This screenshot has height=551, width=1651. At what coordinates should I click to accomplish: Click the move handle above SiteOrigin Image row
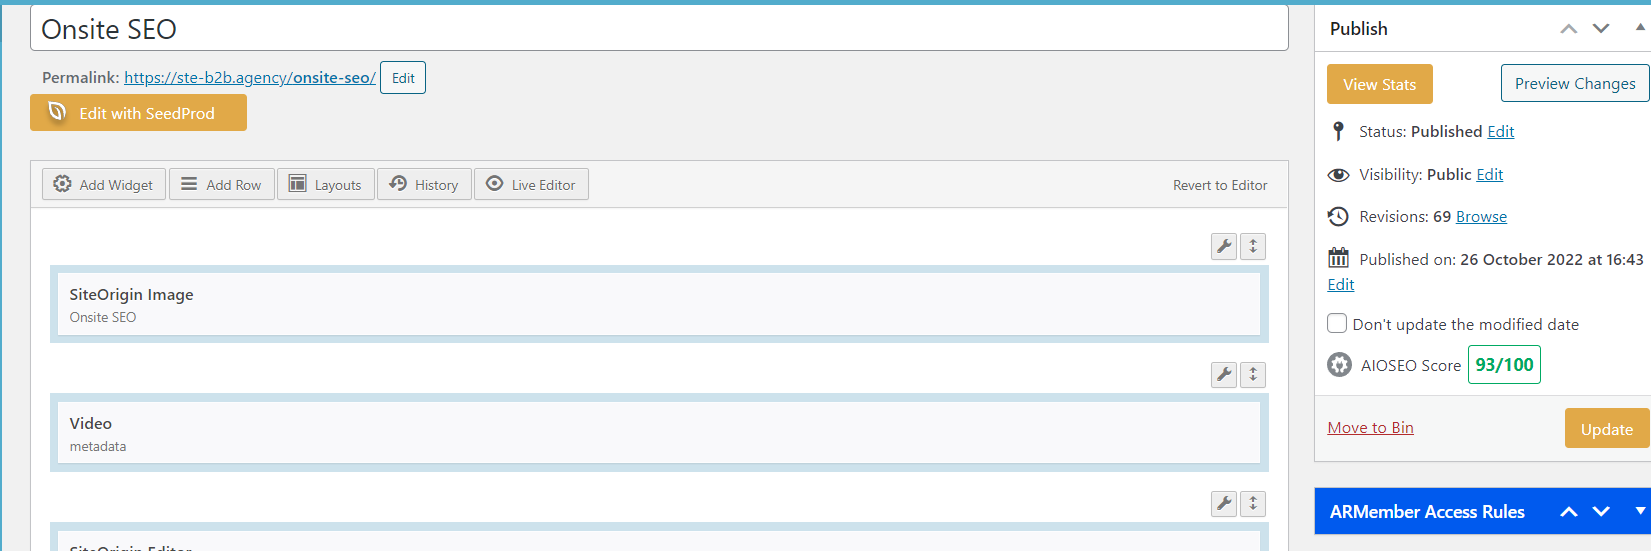1253,246
